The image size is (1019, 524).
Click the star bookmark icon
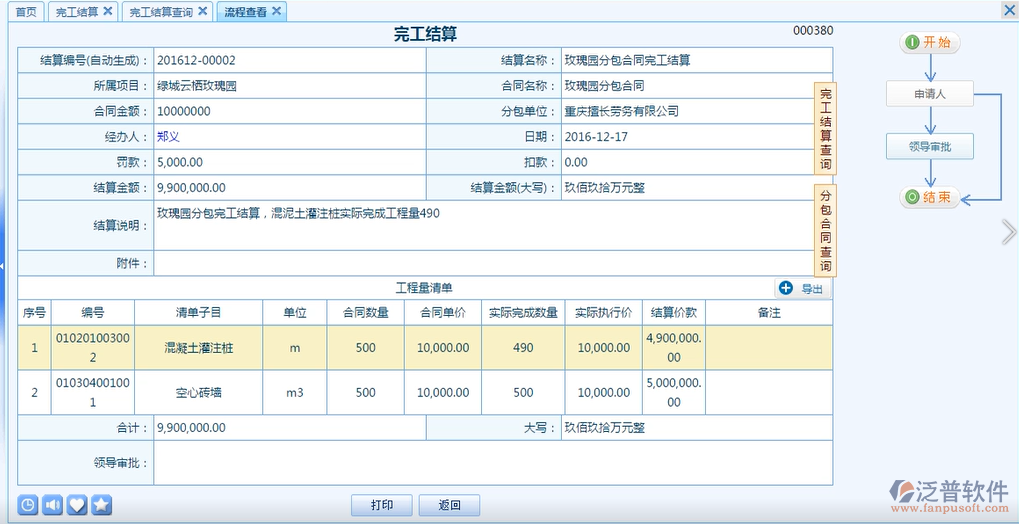click(x=102, y=504)
